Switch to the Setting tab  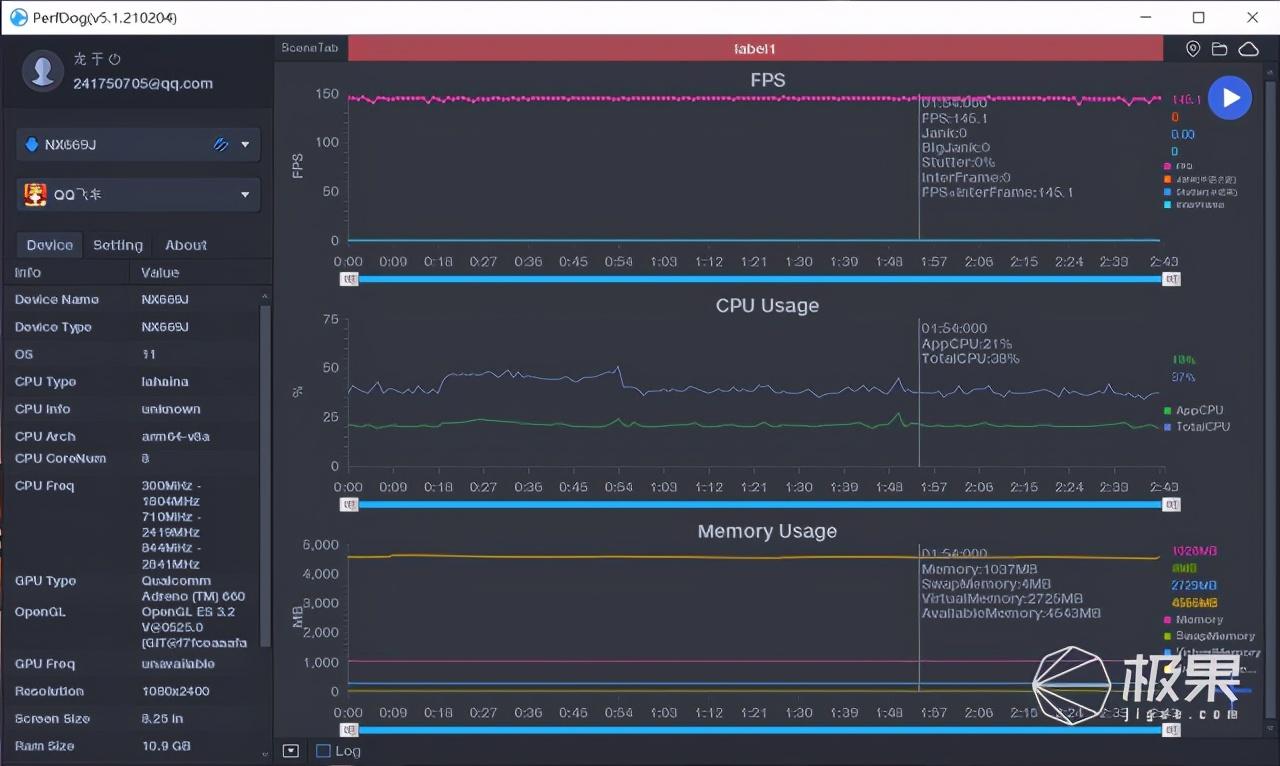pyautogui.click(x=118, y=245)
